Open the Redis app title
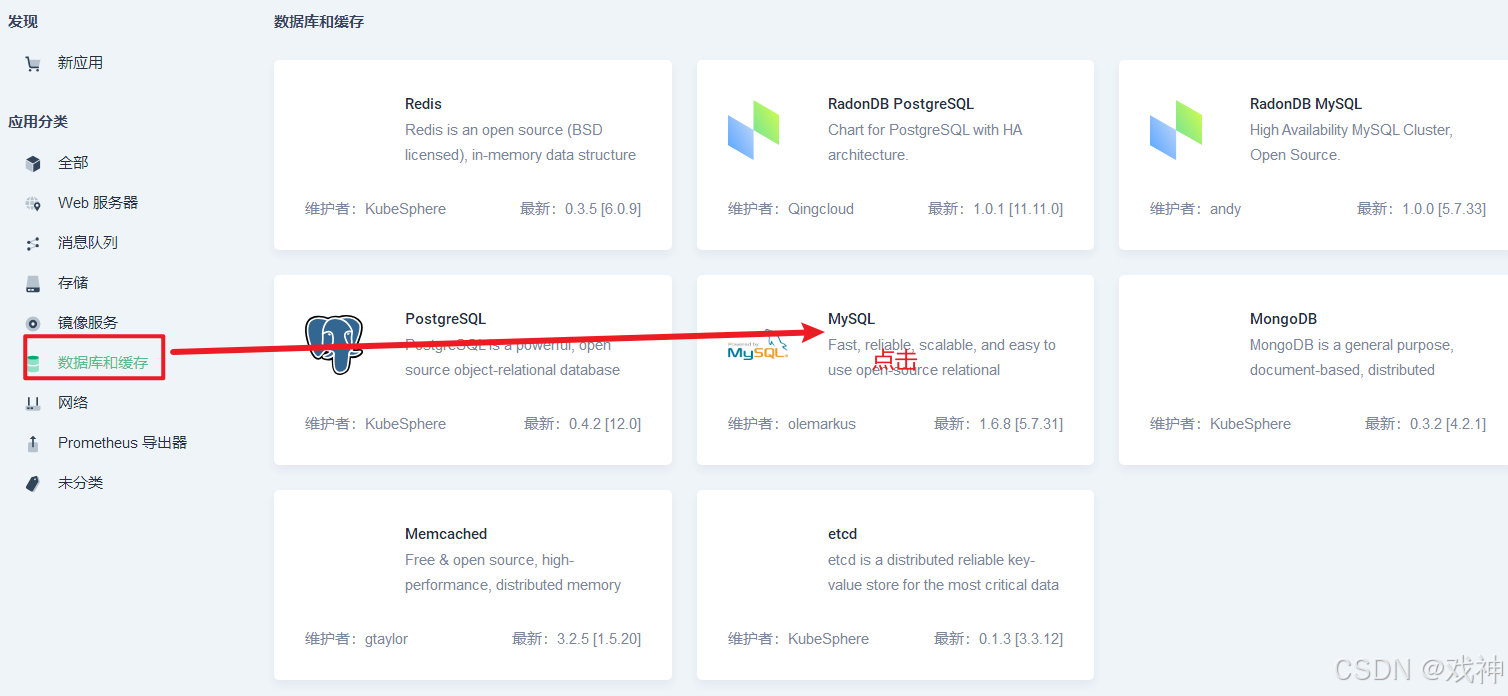 [x=423, y=104]
